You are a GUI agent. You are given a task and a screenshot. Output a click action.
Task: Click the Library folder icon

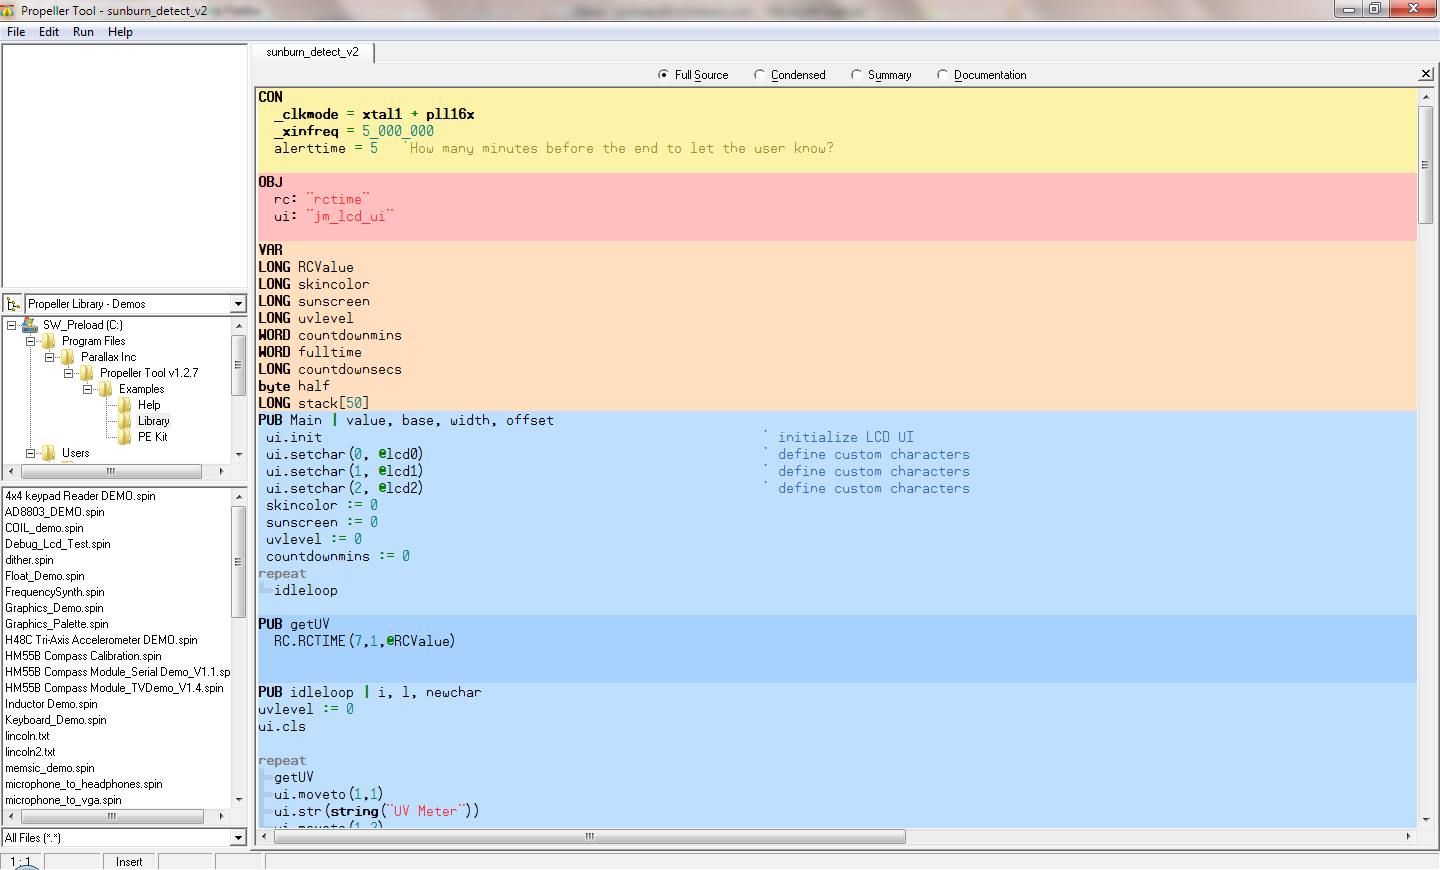(125, 421)
